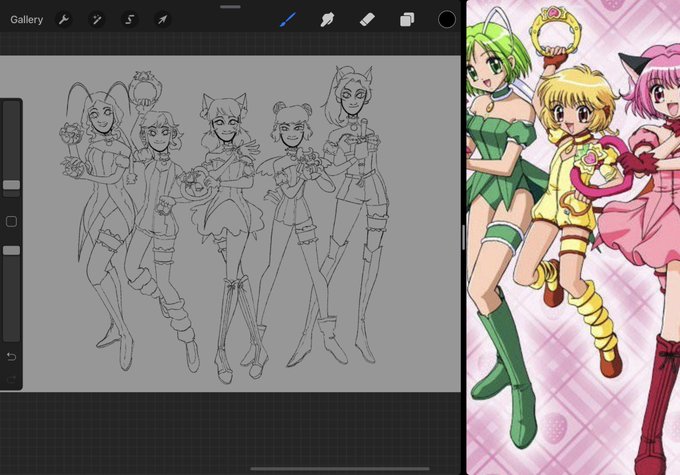Image resolution: width=680 pixels, height=475 pixels.
Task: Select the Smudge tool
Action: [x=327, y=20]
